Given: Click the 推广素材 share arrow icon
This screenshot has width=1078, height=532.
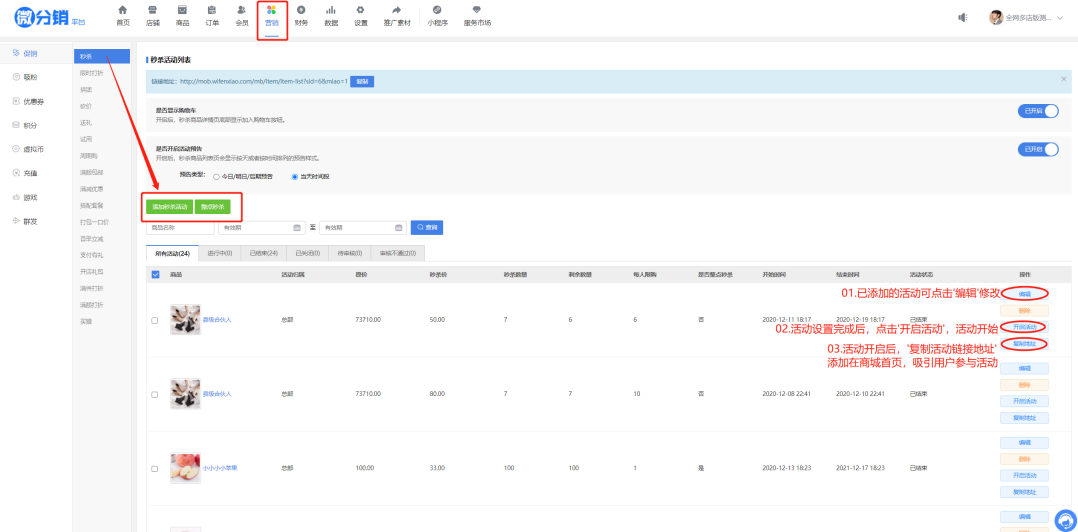Looking at the screenshot, I should [x=397, y=10].
